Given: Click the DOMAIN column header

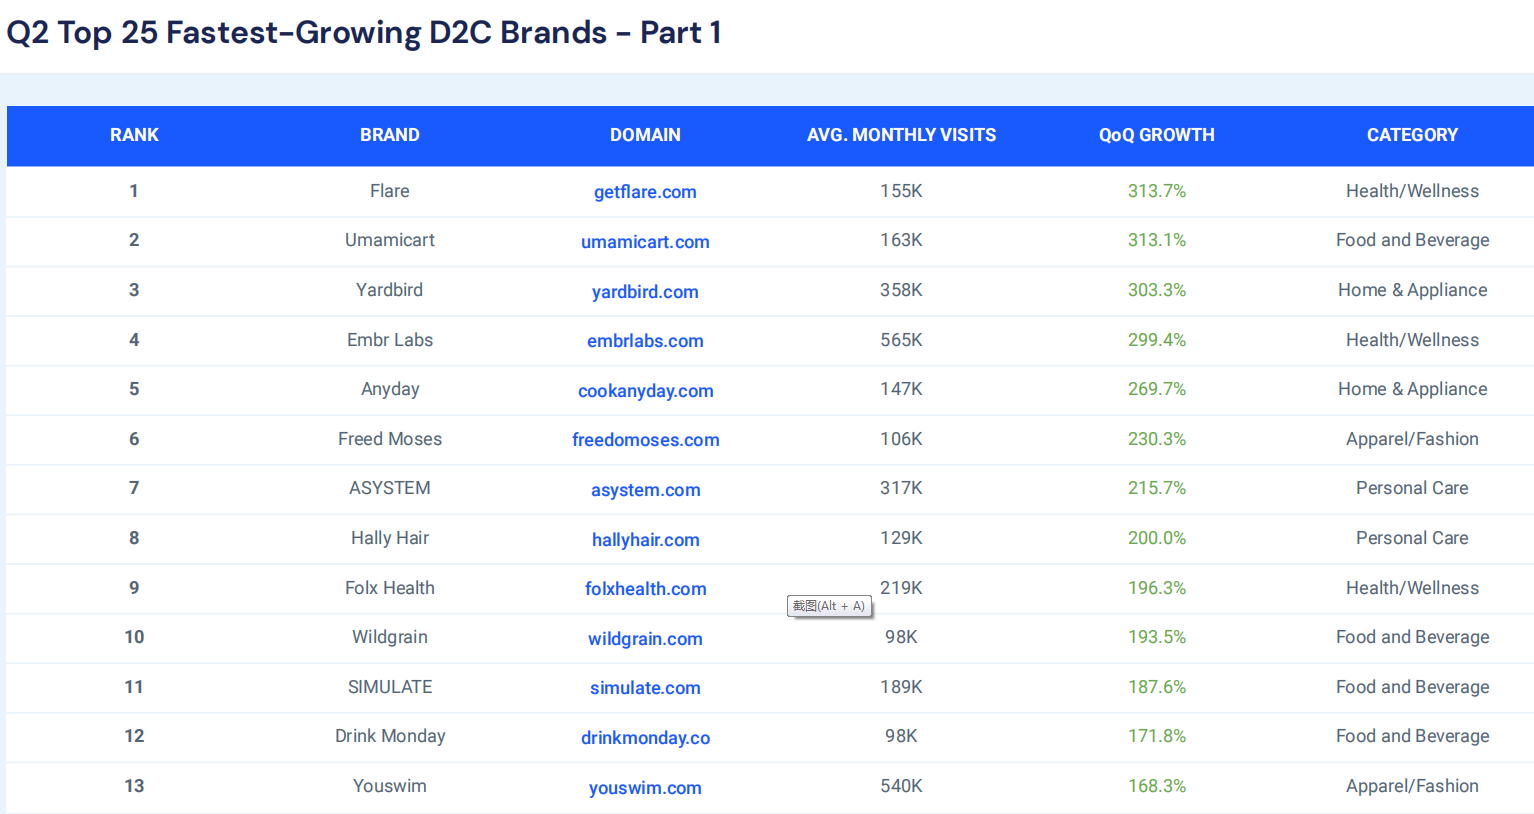Looking at the screenshot, I should point(645,135).
